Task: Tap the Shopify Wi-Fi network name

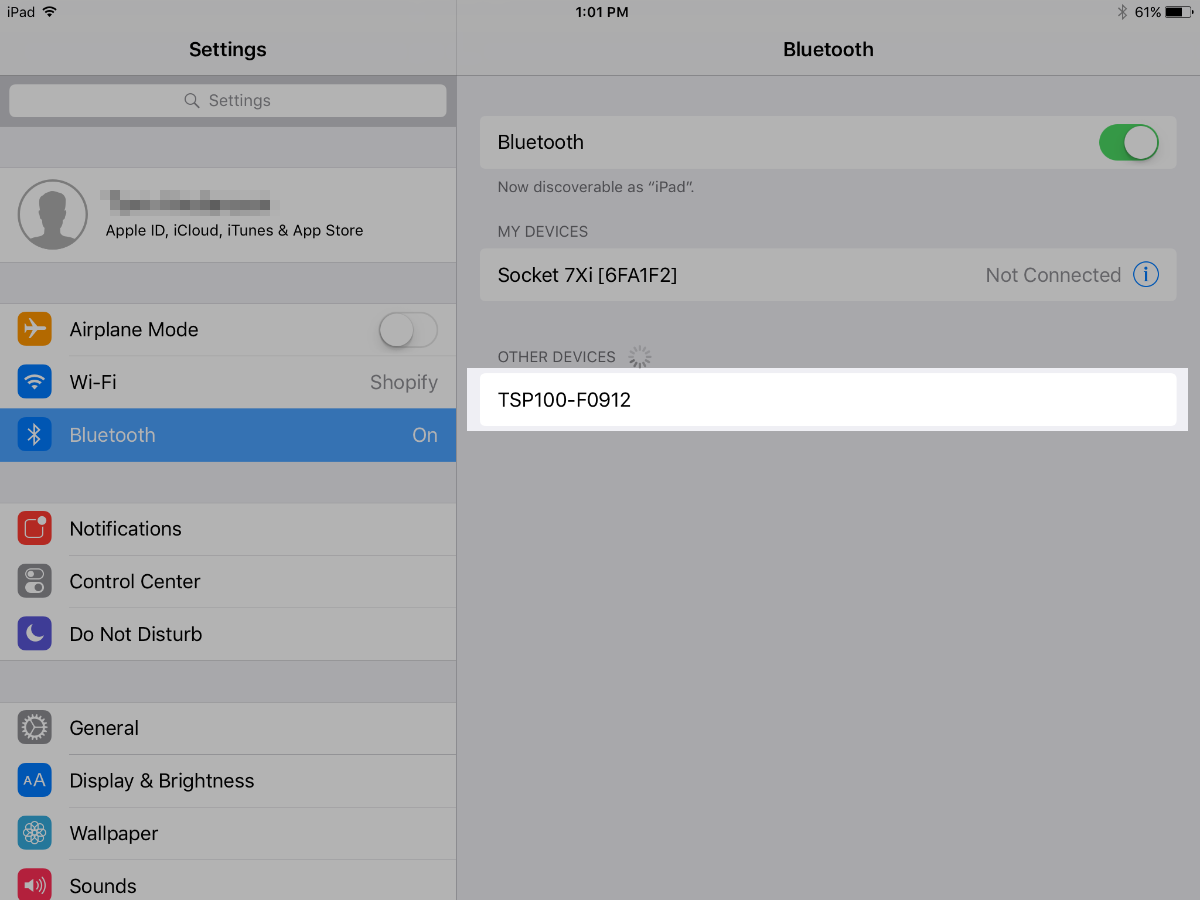Action: coord(404,382)
